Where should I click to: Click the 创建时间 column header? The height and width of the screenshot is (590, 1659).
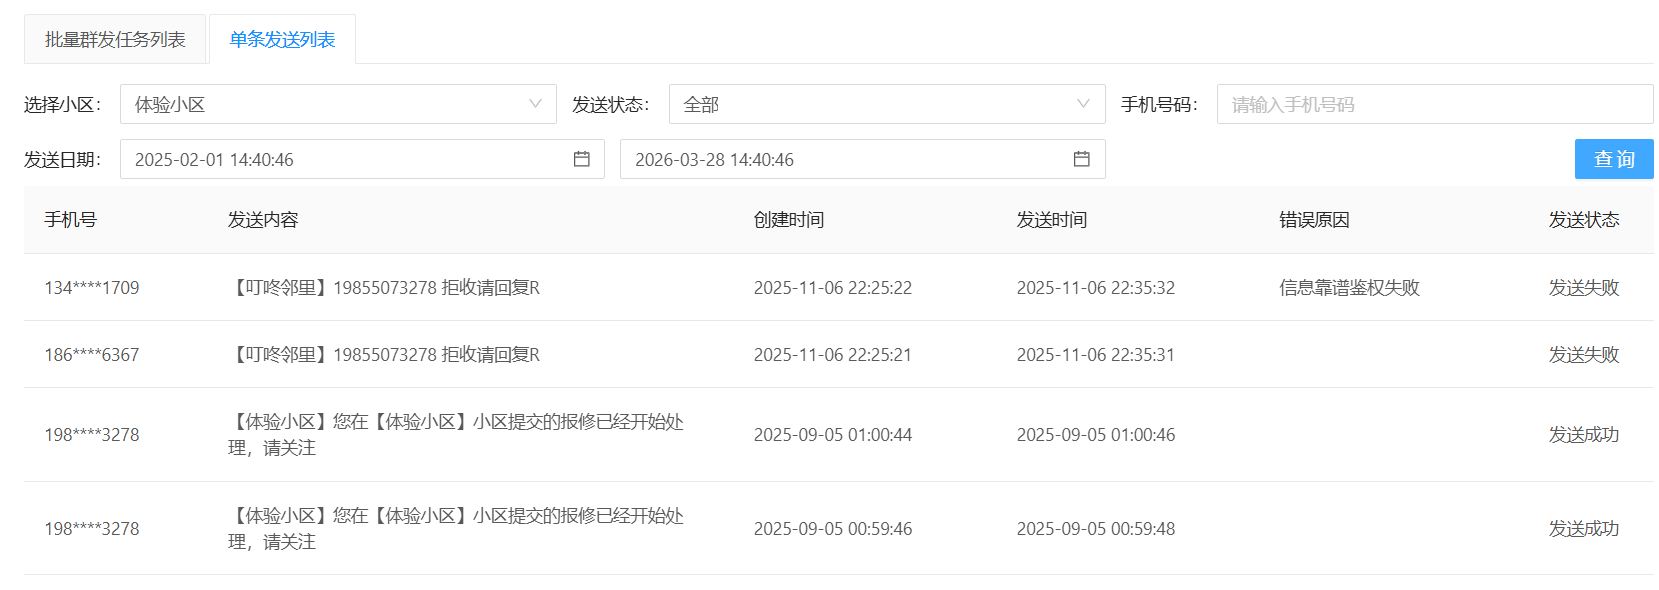pos(789,220)
